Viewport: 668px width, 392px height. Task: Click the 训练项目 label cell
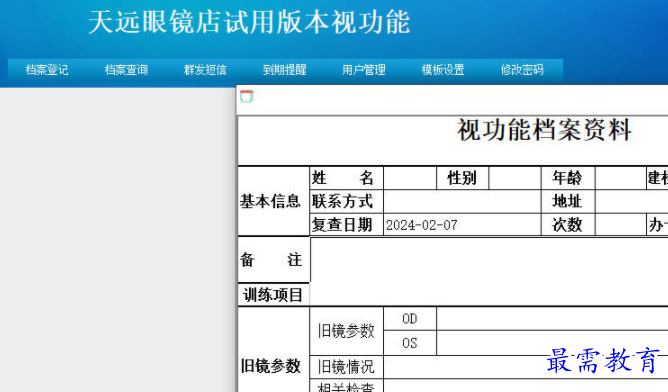pyautogui.click(x=273, y=294)
